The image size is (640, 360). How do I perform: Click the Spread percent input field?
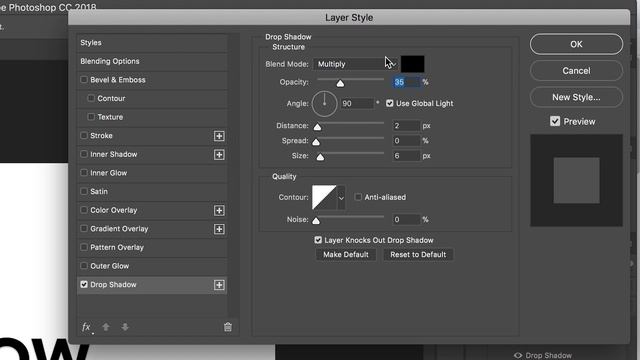coord(406,141)
